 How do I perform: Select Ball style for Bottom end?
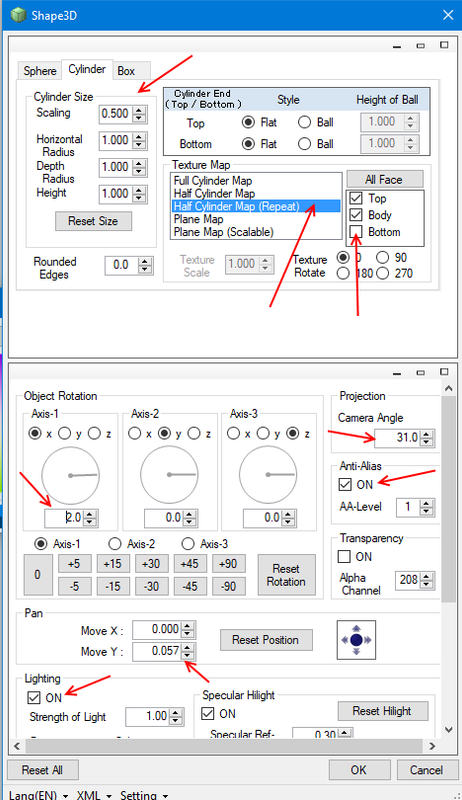click(304, 144)
